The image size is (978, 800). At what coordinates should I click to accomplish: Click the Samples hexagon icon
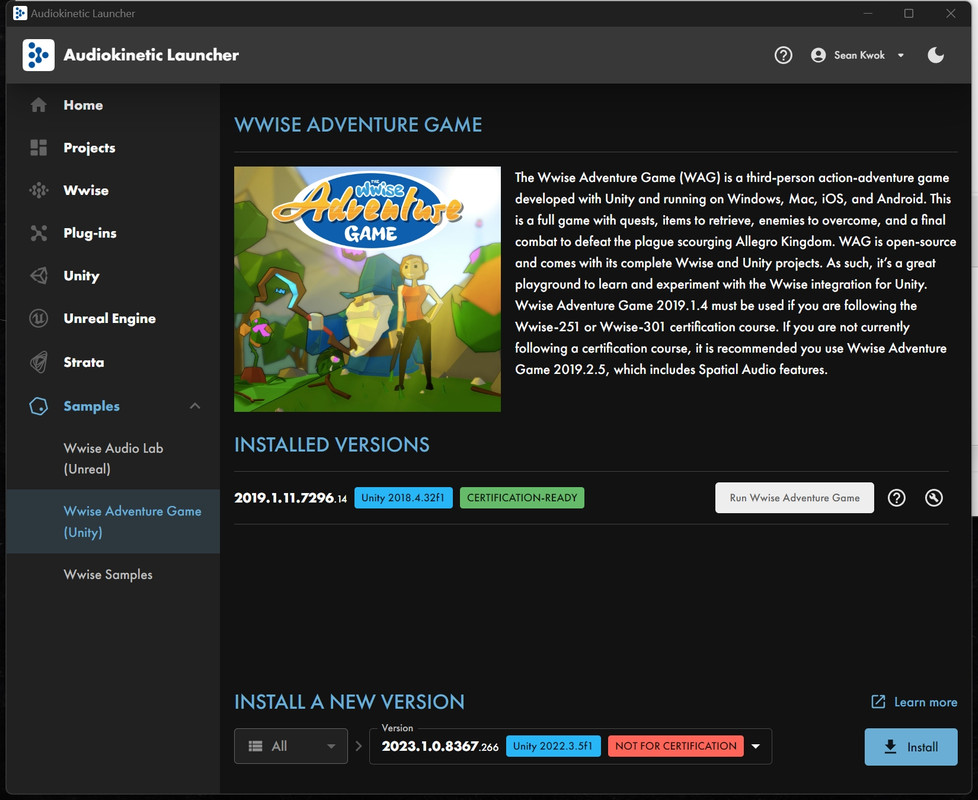39,406
